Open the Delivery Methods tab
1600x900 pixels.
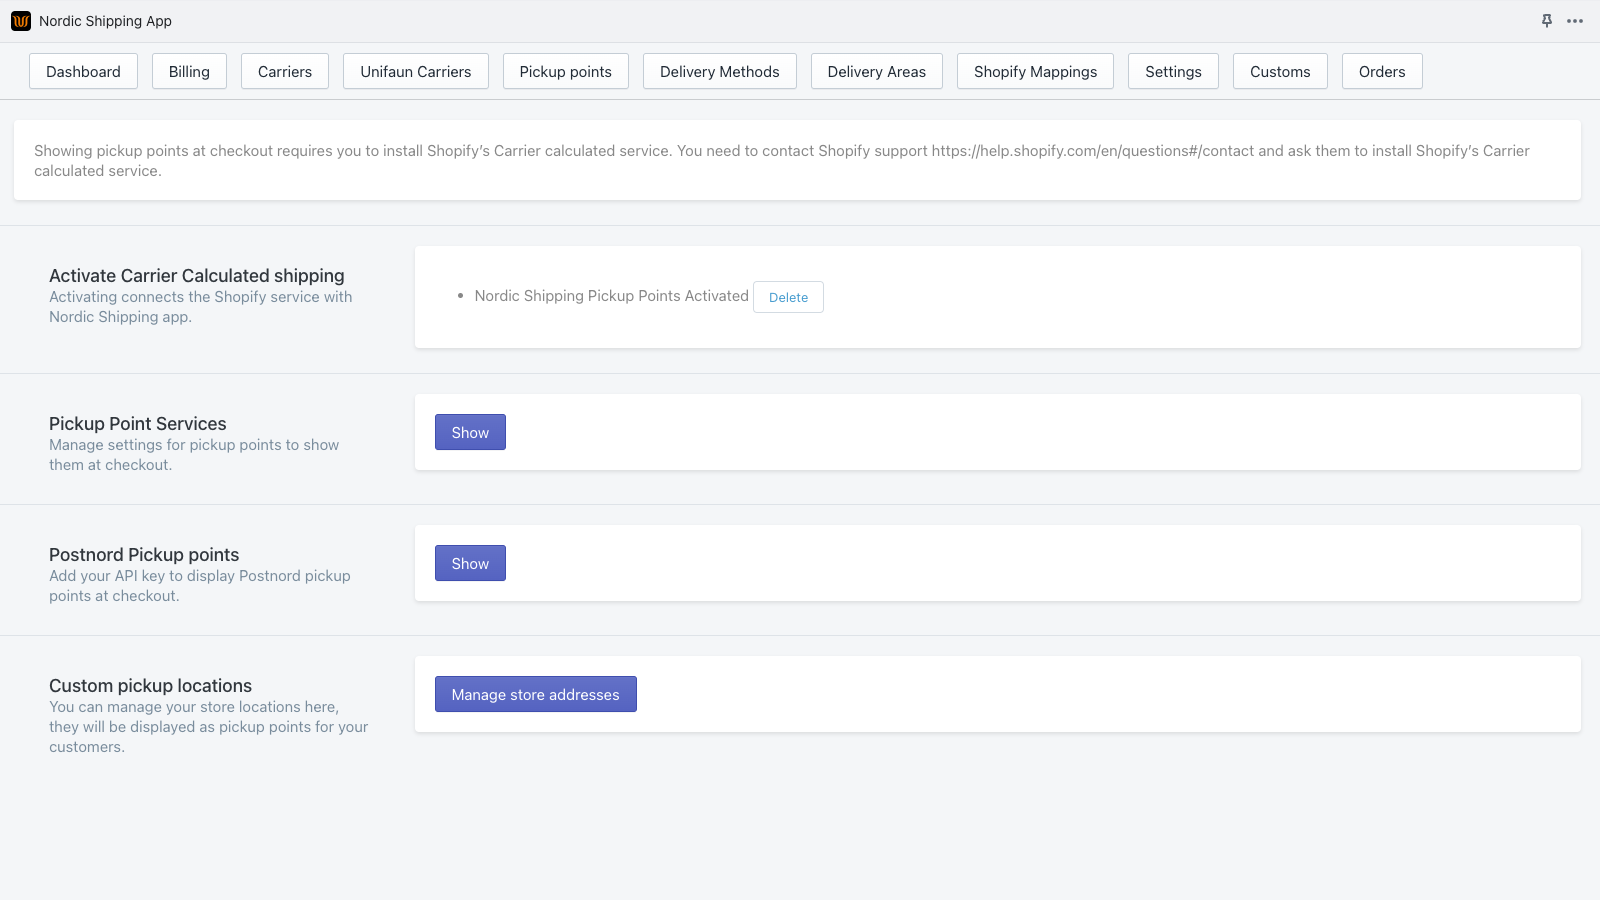point(719,71)
